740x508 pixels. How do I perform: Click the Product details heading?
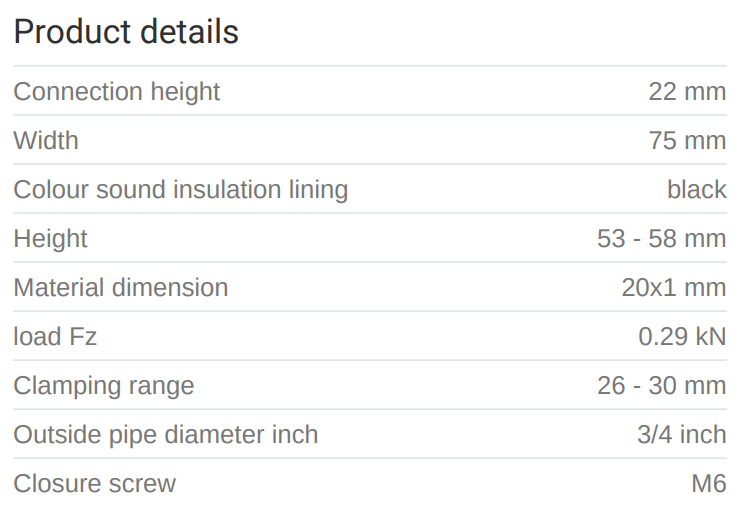(126, 32)
